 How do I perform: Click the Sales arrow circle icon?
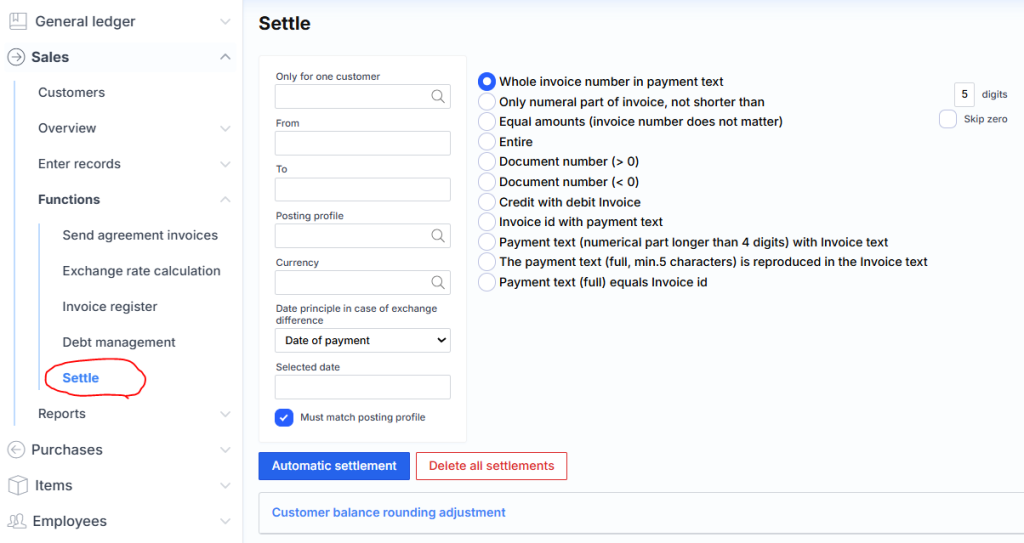[x=16, y=57]
